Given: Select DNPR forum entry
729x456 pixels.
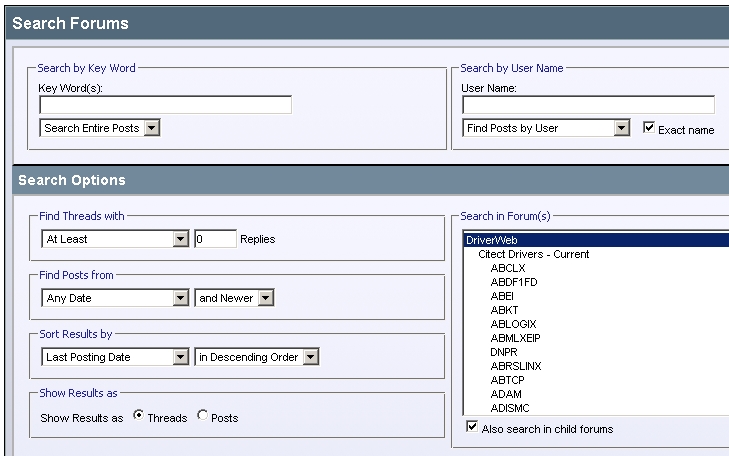Looking at the screenshot, I should click(x=504, y=352).
